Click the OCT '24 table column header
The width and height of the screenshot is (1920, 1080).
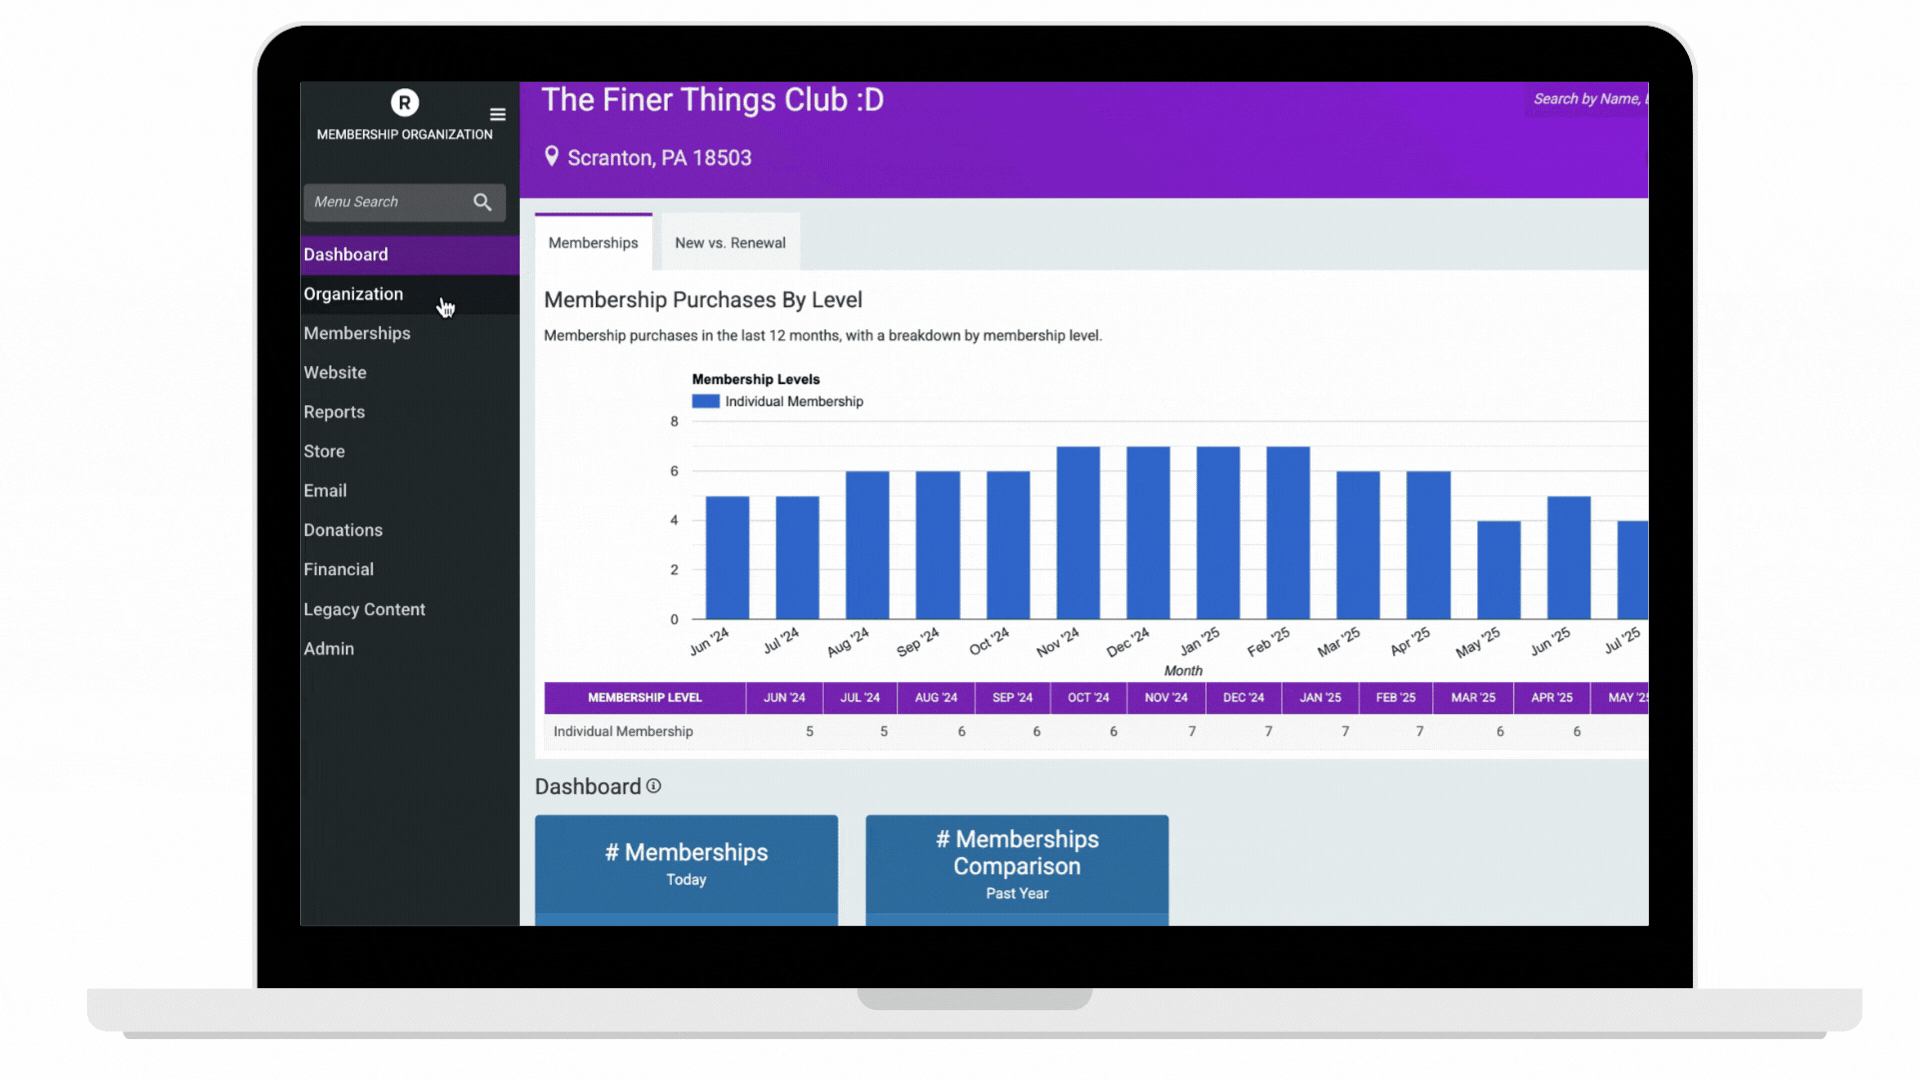pyautogui.click(x=1088, y=697)
